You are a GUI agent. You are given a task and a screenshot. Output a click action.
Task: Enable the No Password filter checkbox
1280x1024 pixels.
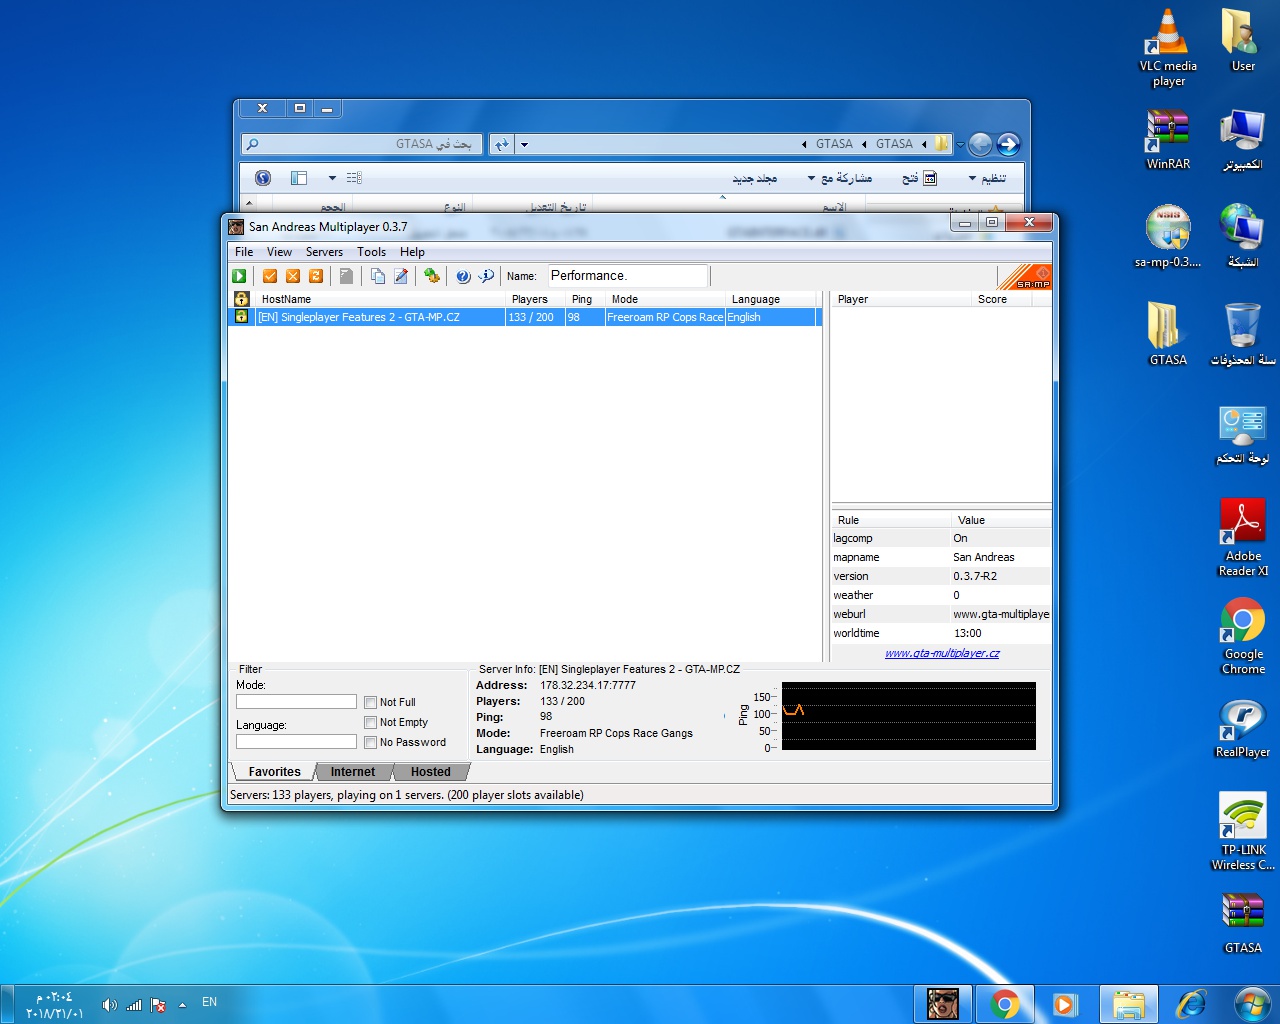click(x=371, y=742)
